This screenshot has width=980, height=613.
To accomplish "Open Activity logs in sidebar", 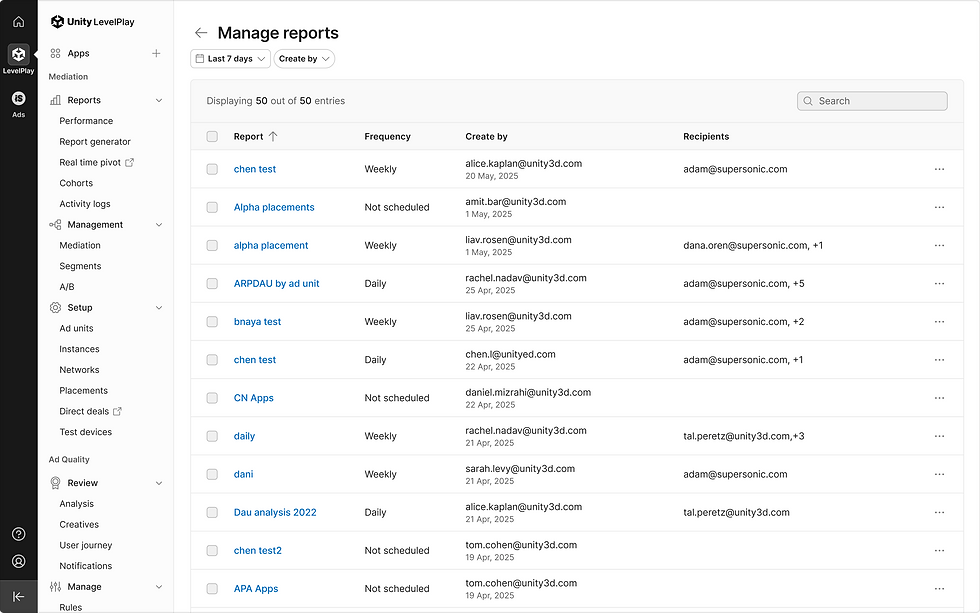I will 85,204.
